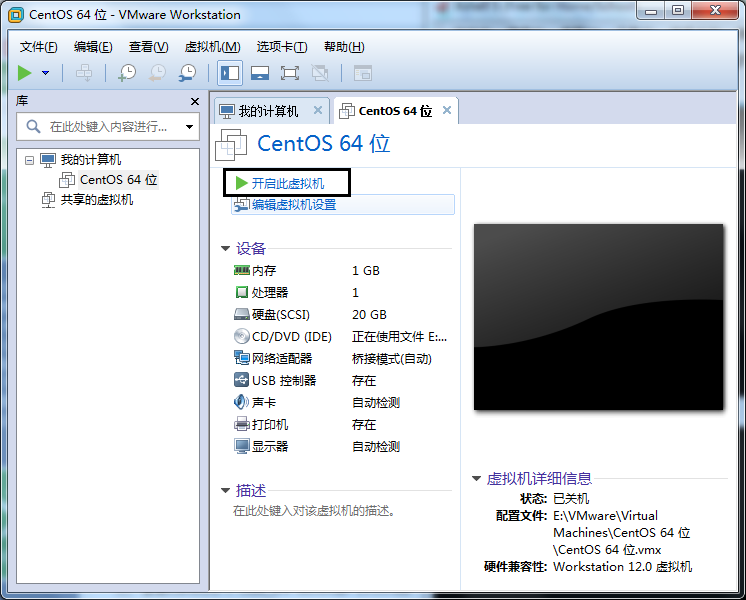
Task: Collapse the 我的计算机 tree node
Action: (x=29, y=160)
